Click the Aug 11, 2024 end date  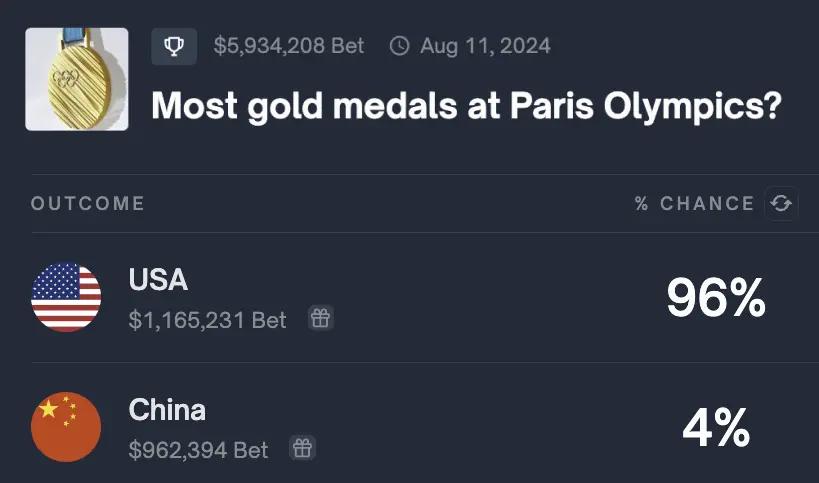[x=485, y=46]
